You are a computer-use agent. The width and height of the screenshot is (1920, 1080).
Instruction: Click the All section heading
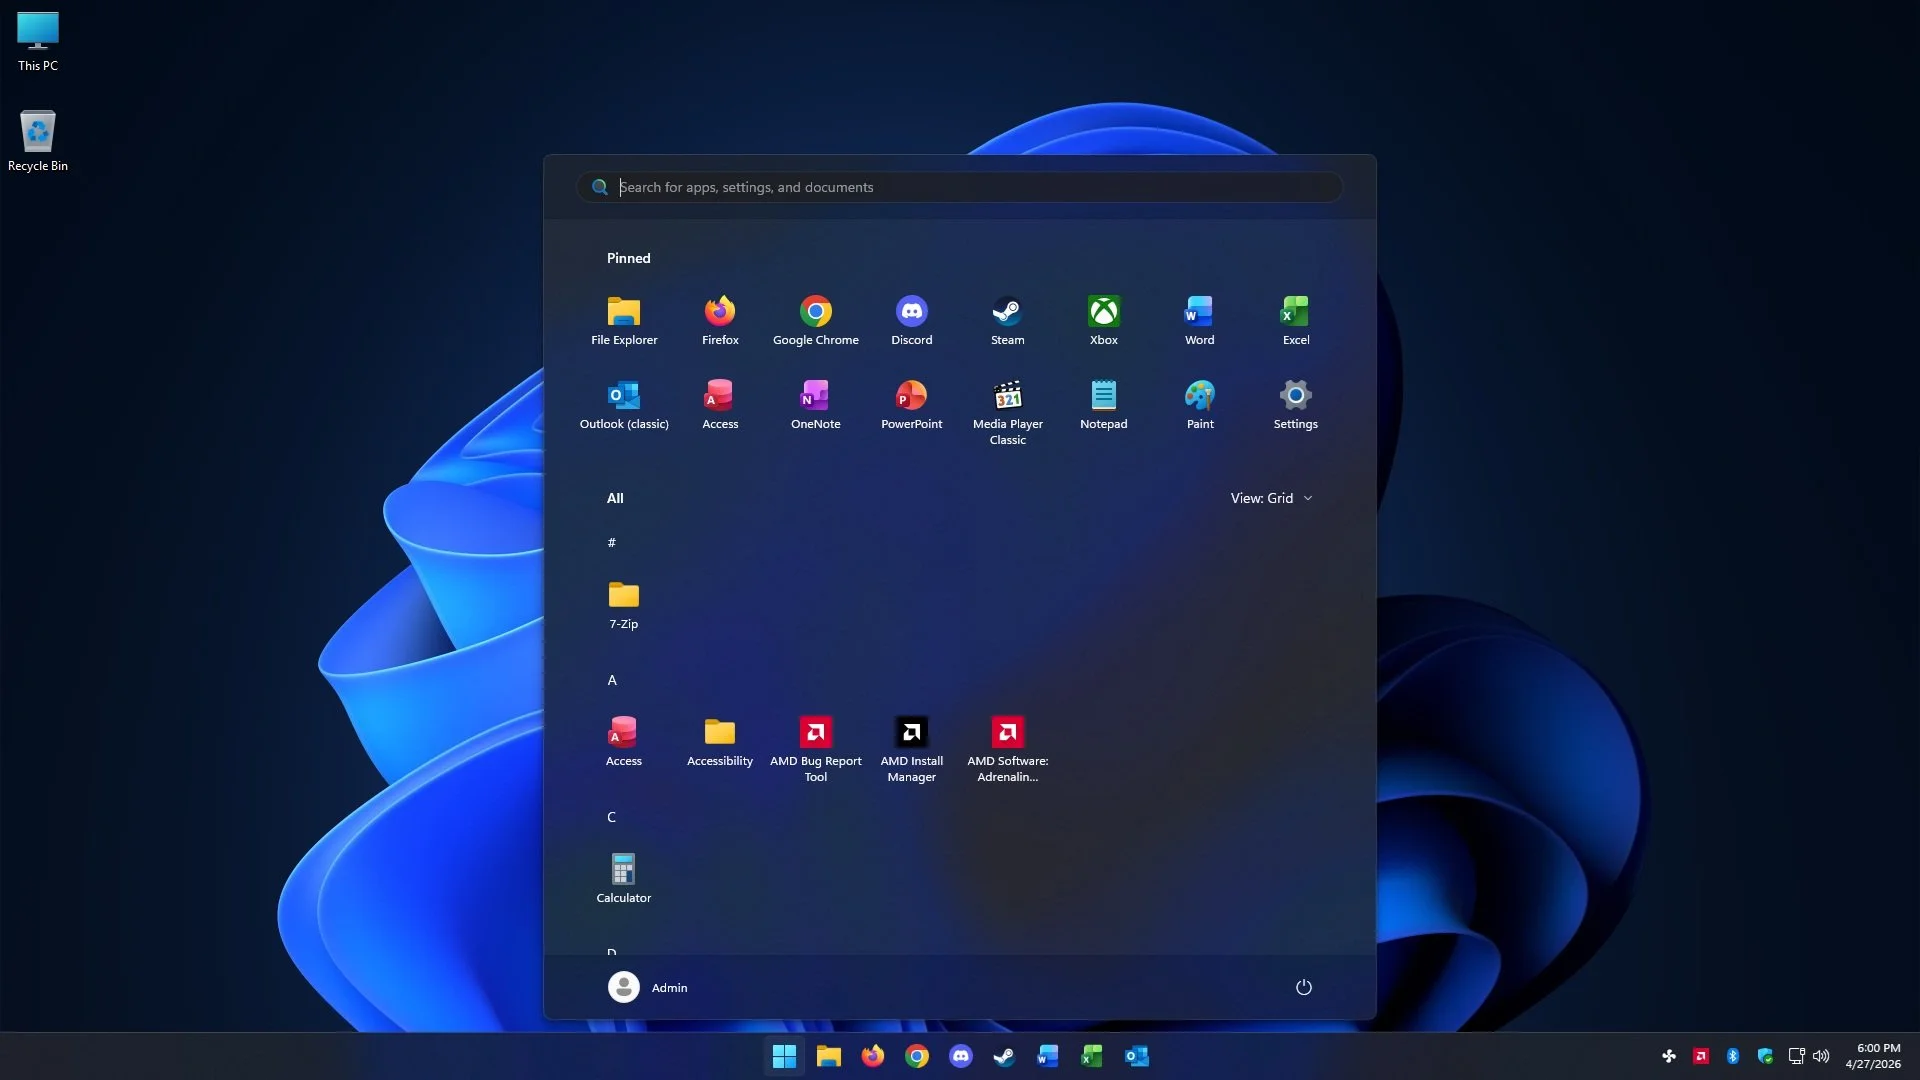[x=615, y=498]
